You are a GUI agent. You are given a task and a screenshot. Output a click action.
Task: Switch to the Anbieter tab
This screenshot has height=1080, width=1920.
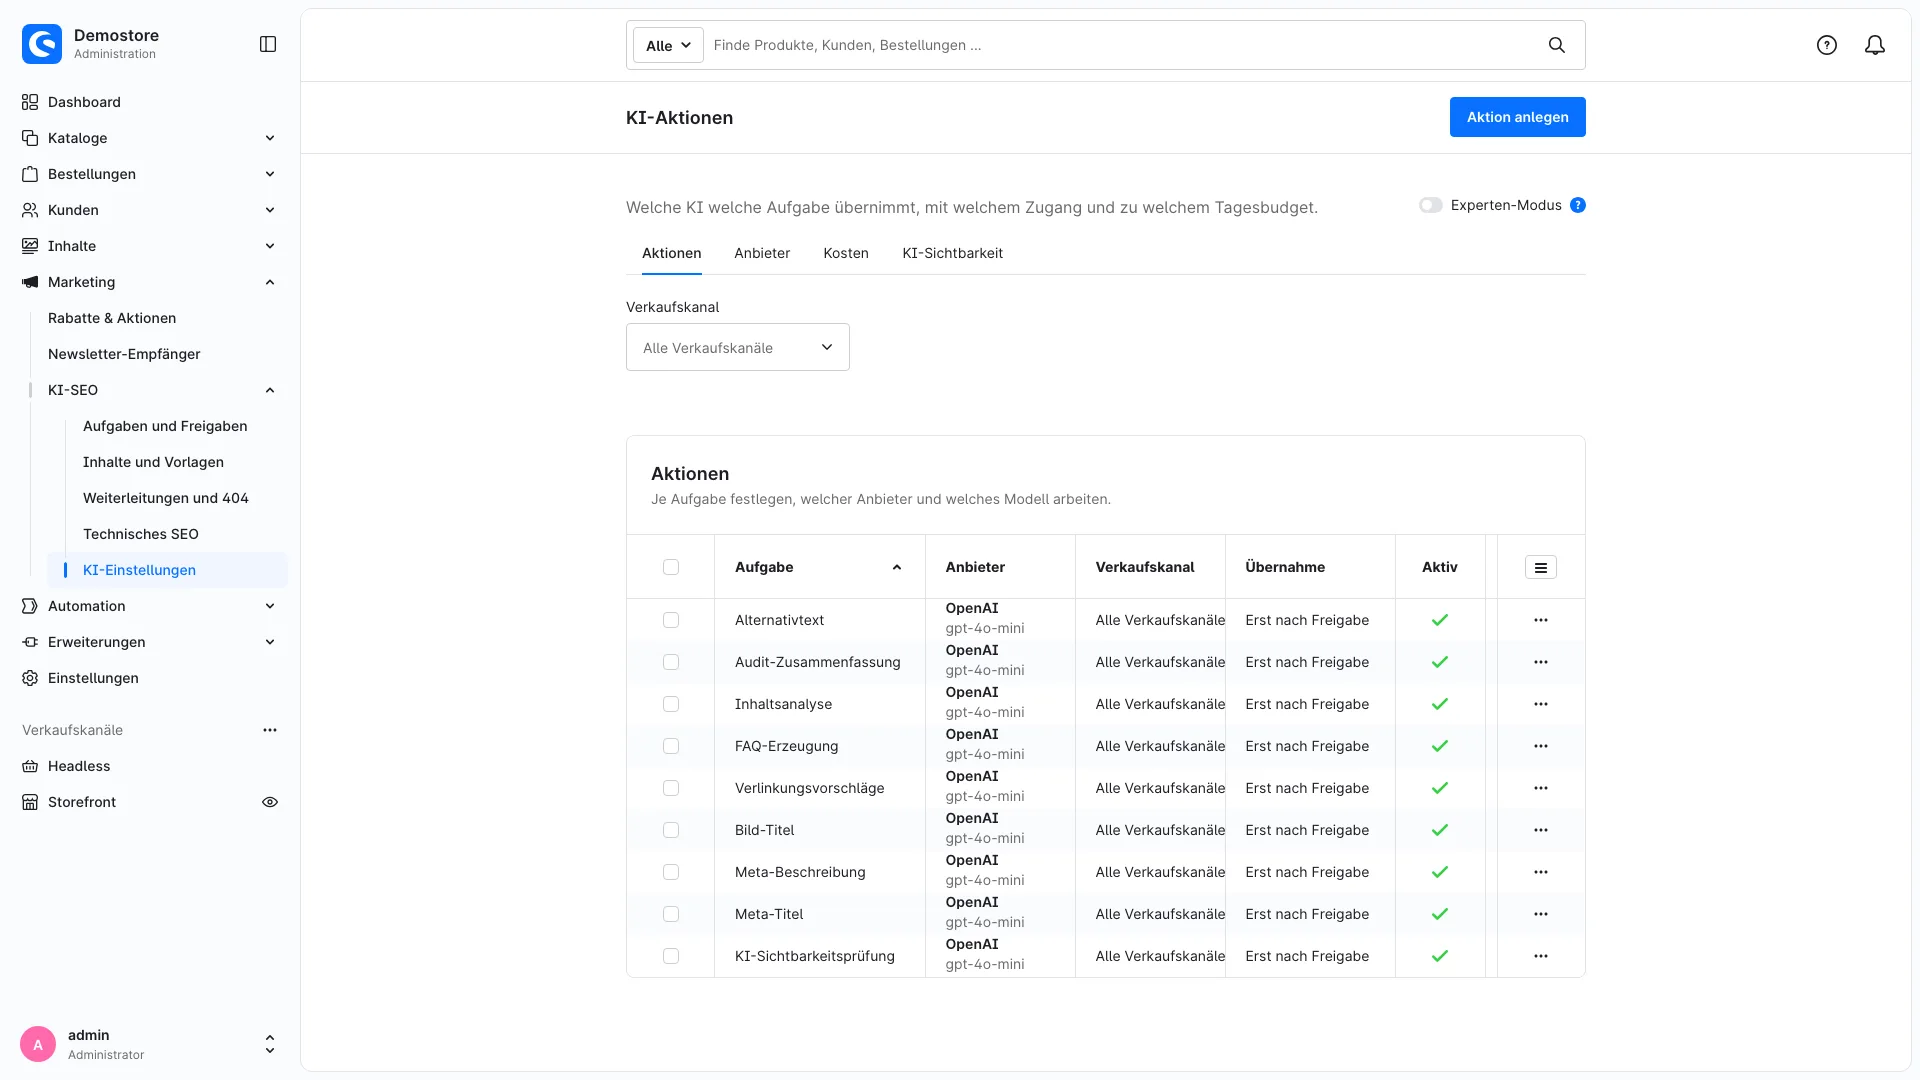(x=762, y=253)
